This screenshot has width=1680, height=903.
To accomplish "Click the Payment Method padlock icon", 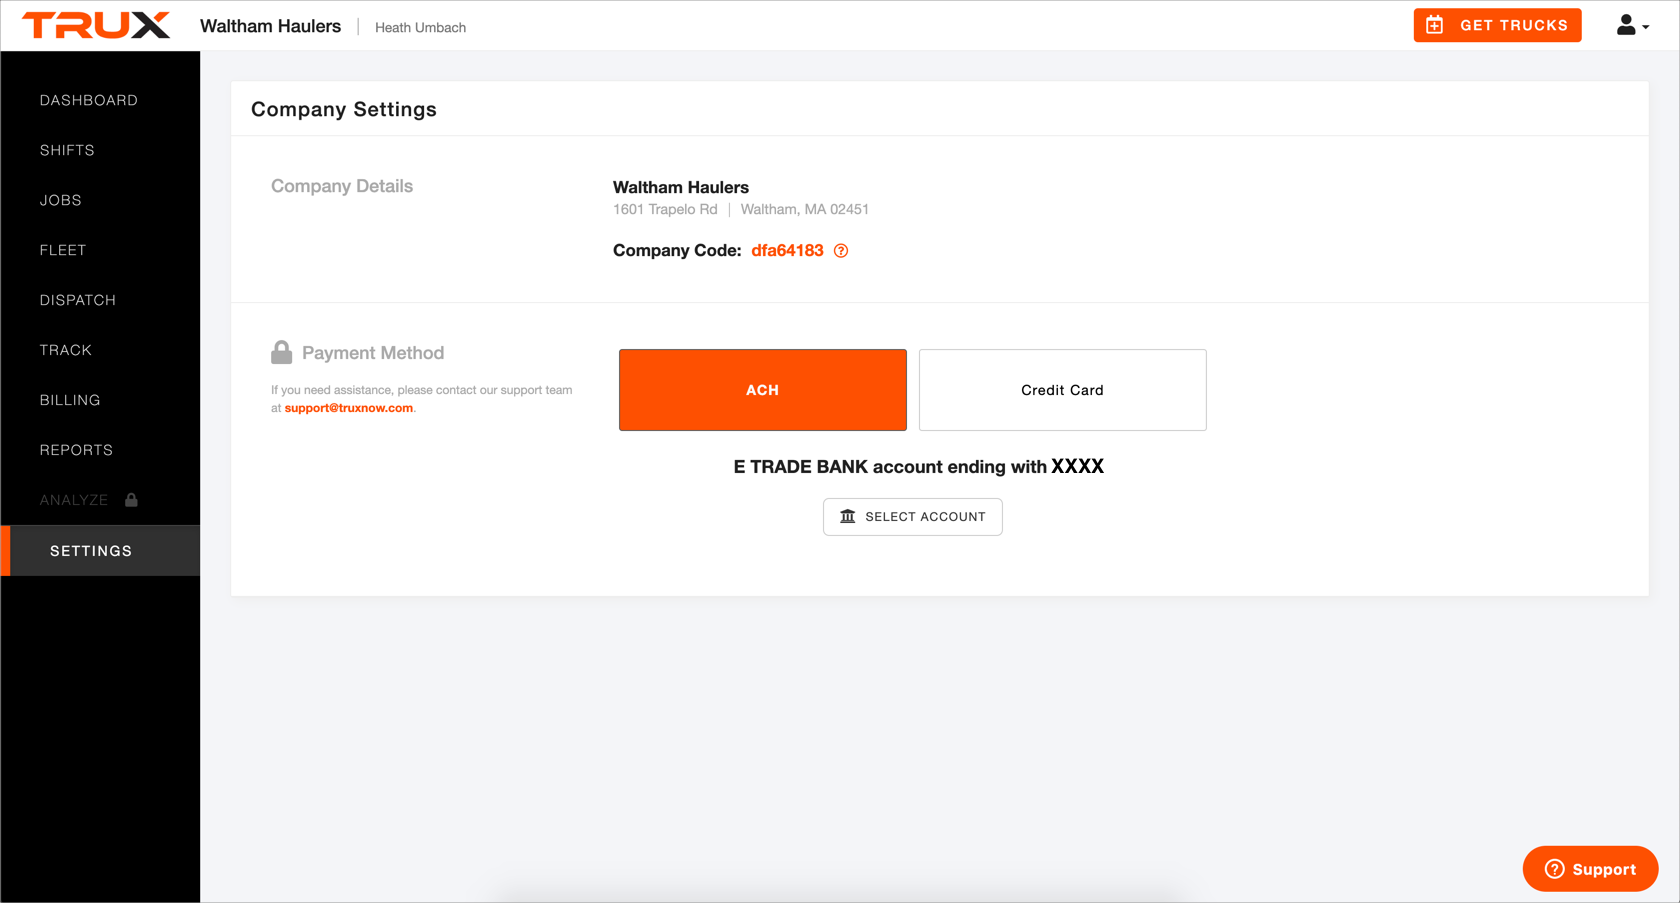I will (x=281, y=352).
